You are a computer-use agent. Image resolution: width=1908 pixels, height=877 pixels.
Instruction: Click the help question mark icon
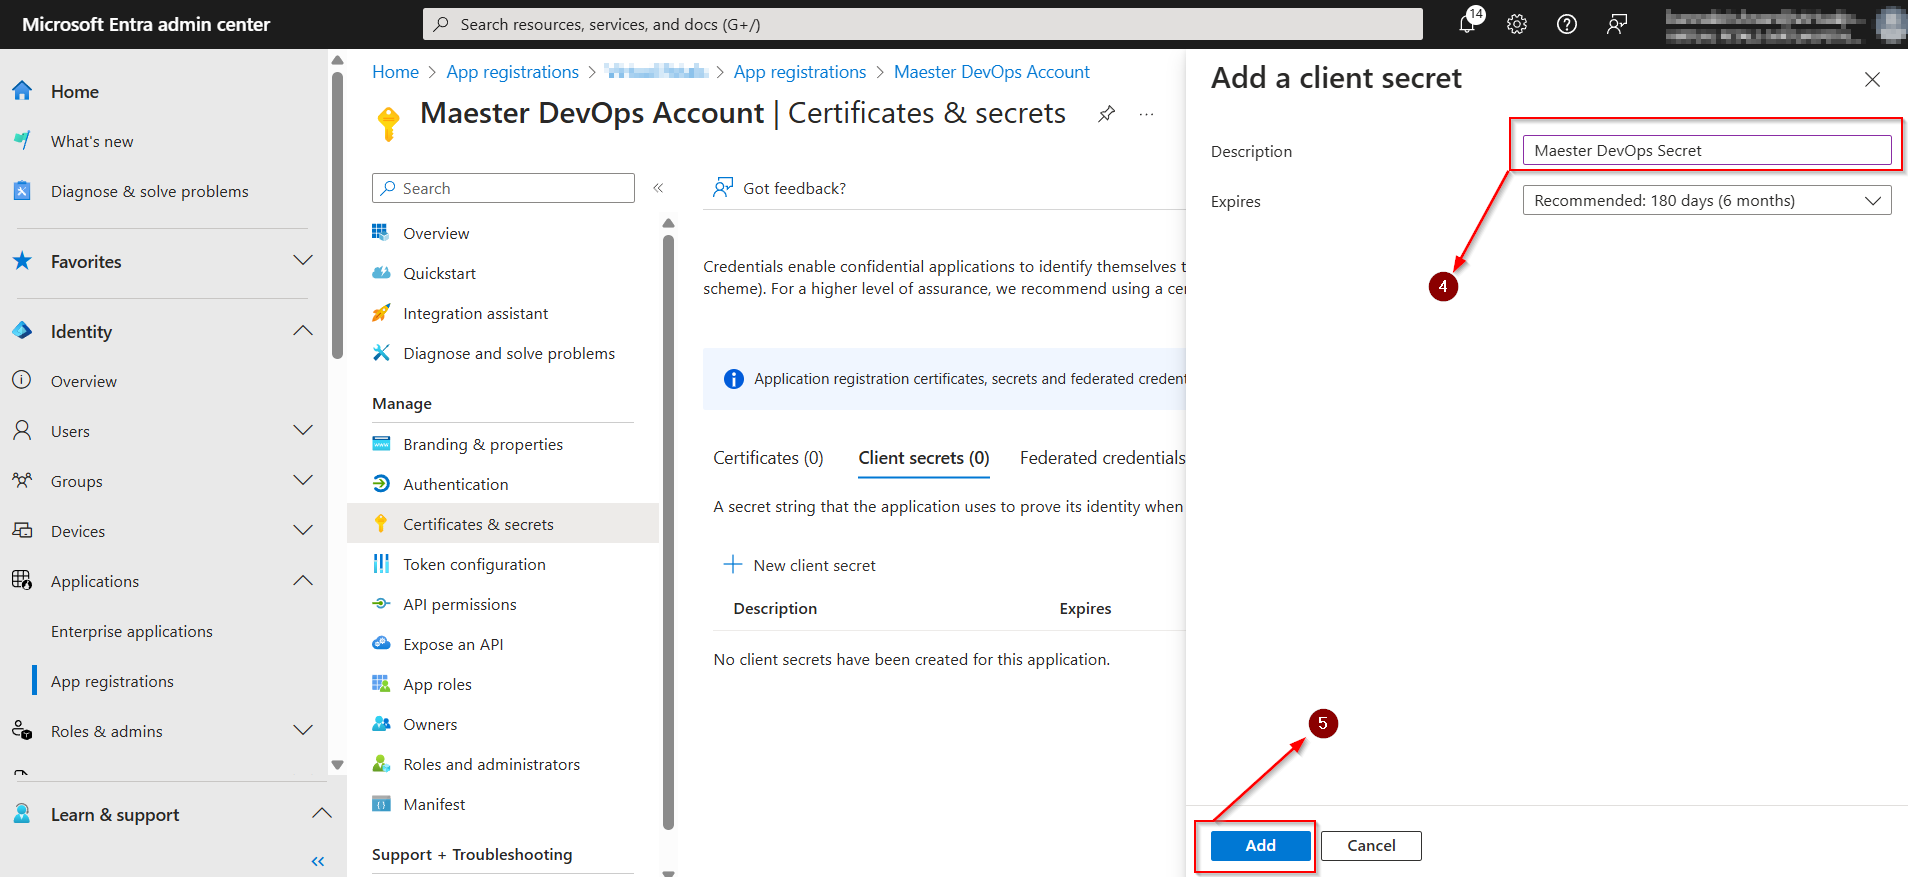(1567, 24)
